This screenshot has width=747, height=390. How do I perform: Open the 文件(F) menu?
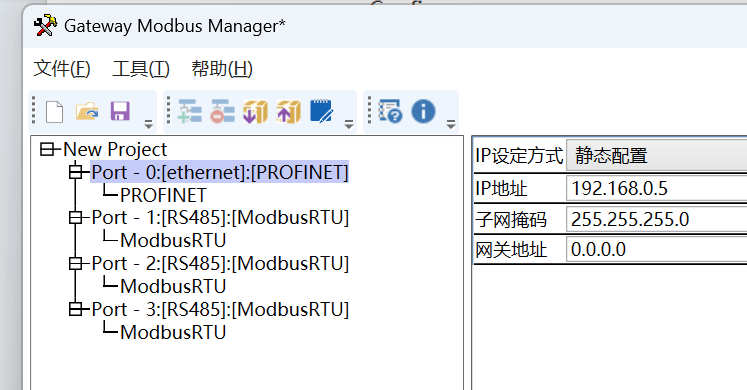click(x=62, y=69)
